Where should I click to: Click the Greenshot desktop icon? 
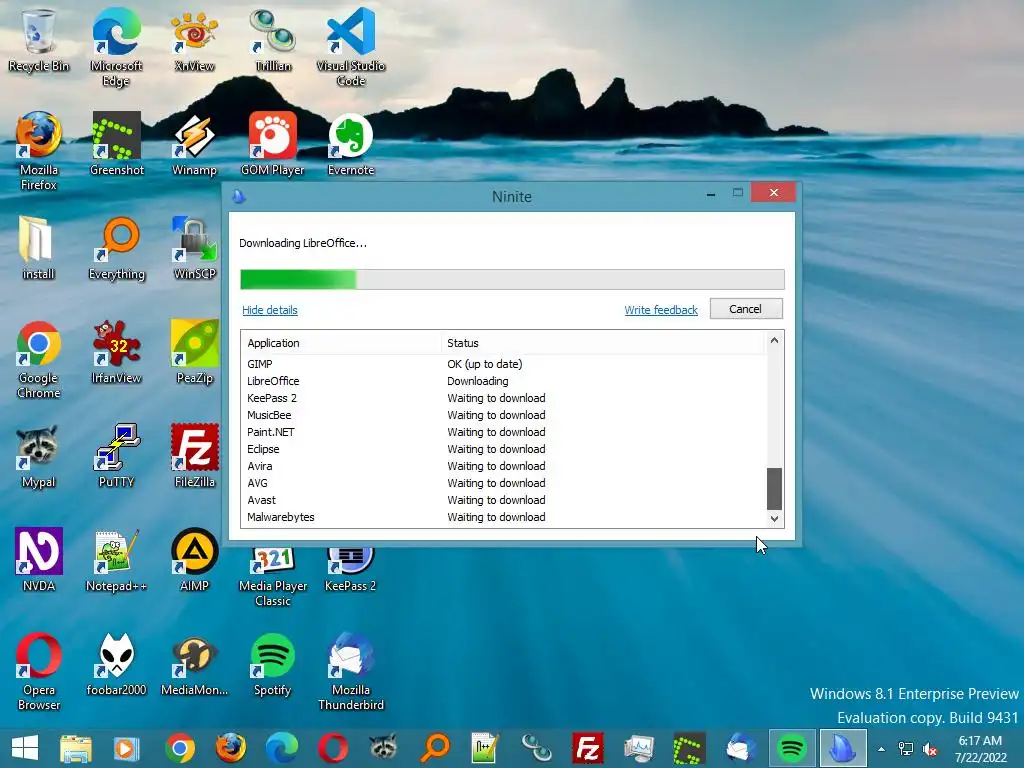[116, 144]
